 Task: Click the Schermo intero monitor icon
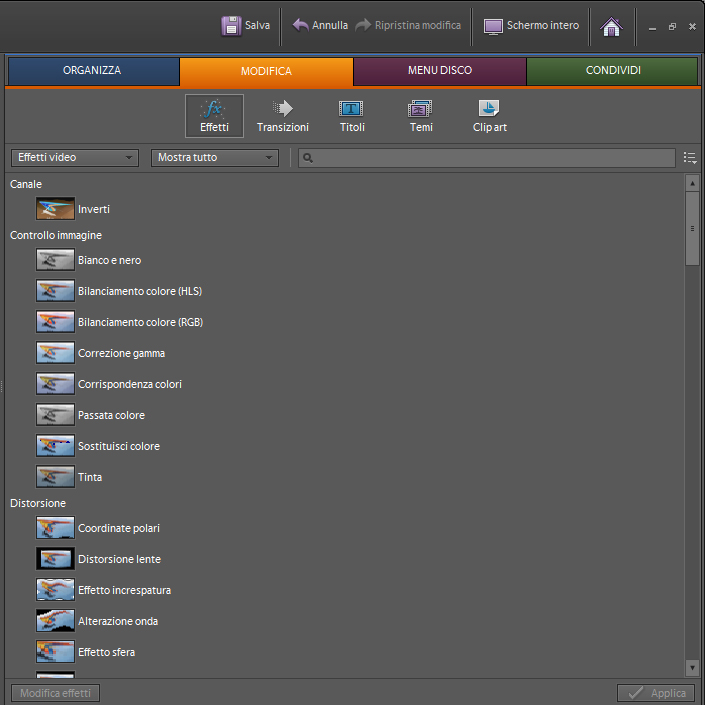click(494, 26)
